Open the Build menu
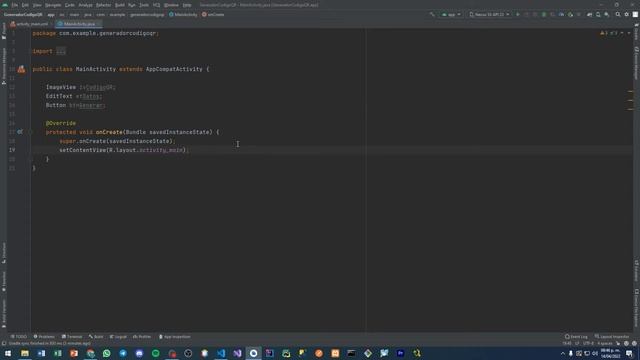Image resolution: width=640 pixels, height=360 pixels. coord(120,5)
